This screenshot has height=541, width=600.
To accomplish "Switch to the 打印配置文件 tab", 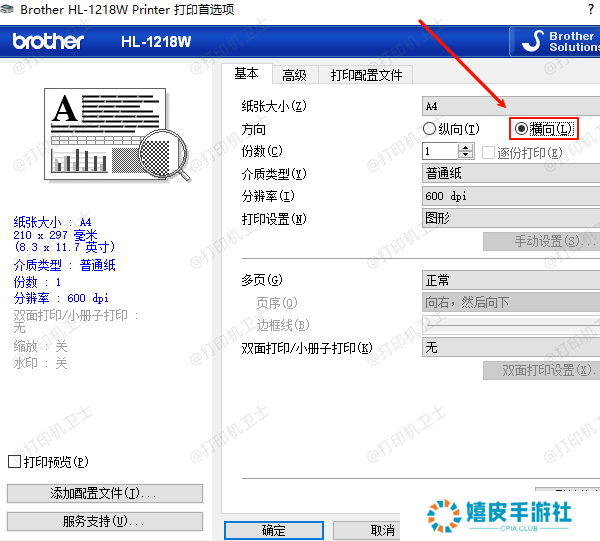I will 366,75.
